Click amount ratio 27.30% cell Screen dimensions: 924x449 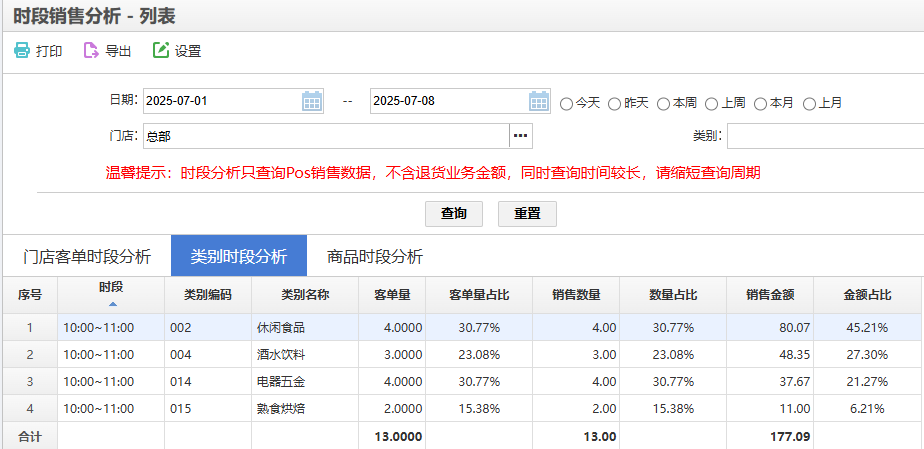pyautogui.click(x=867, y=354)
